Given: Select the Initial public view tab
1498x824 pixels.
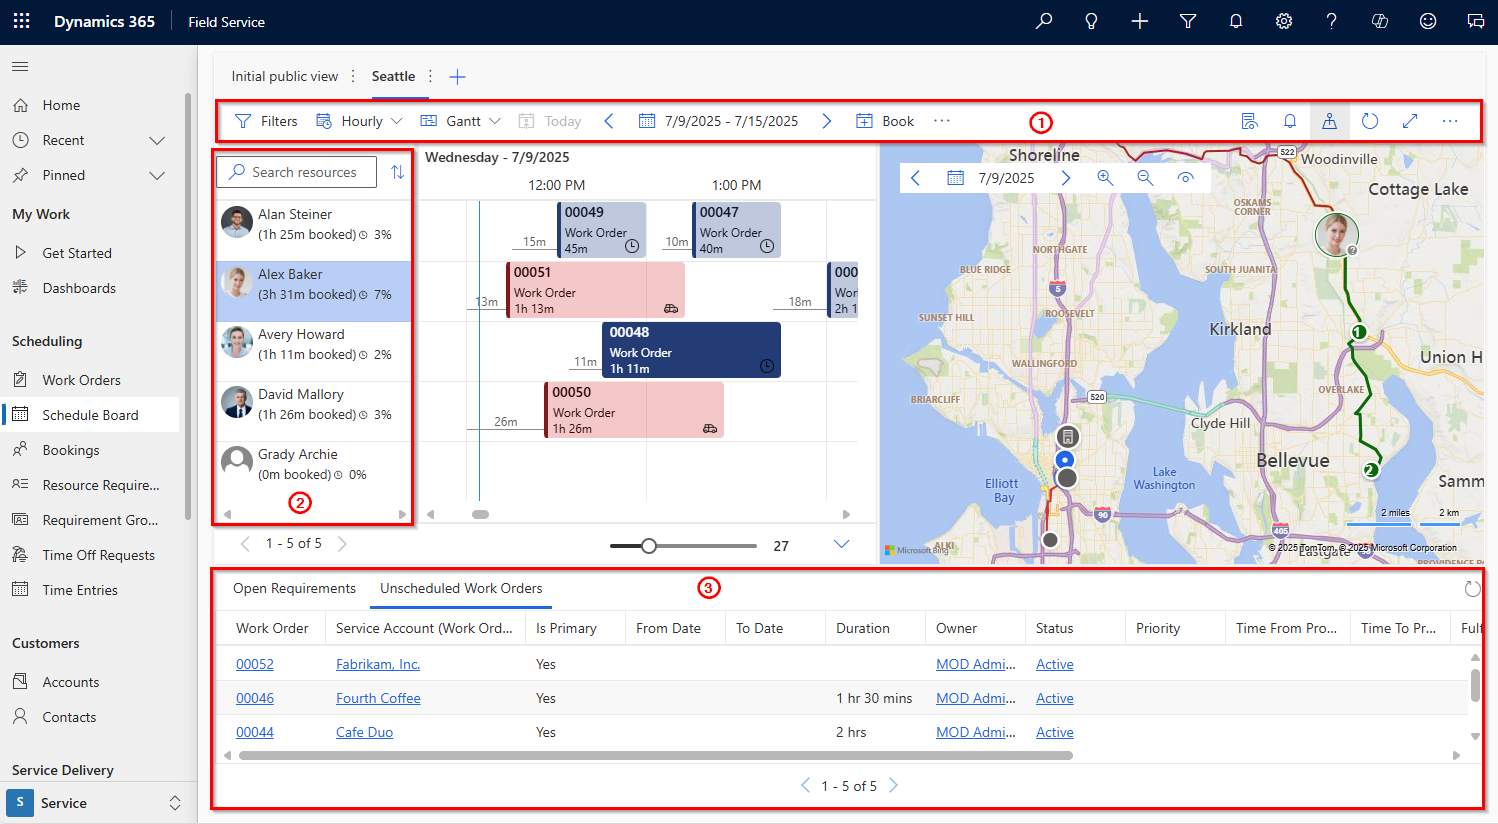Looking at the screenshot, I should [285, 76].
